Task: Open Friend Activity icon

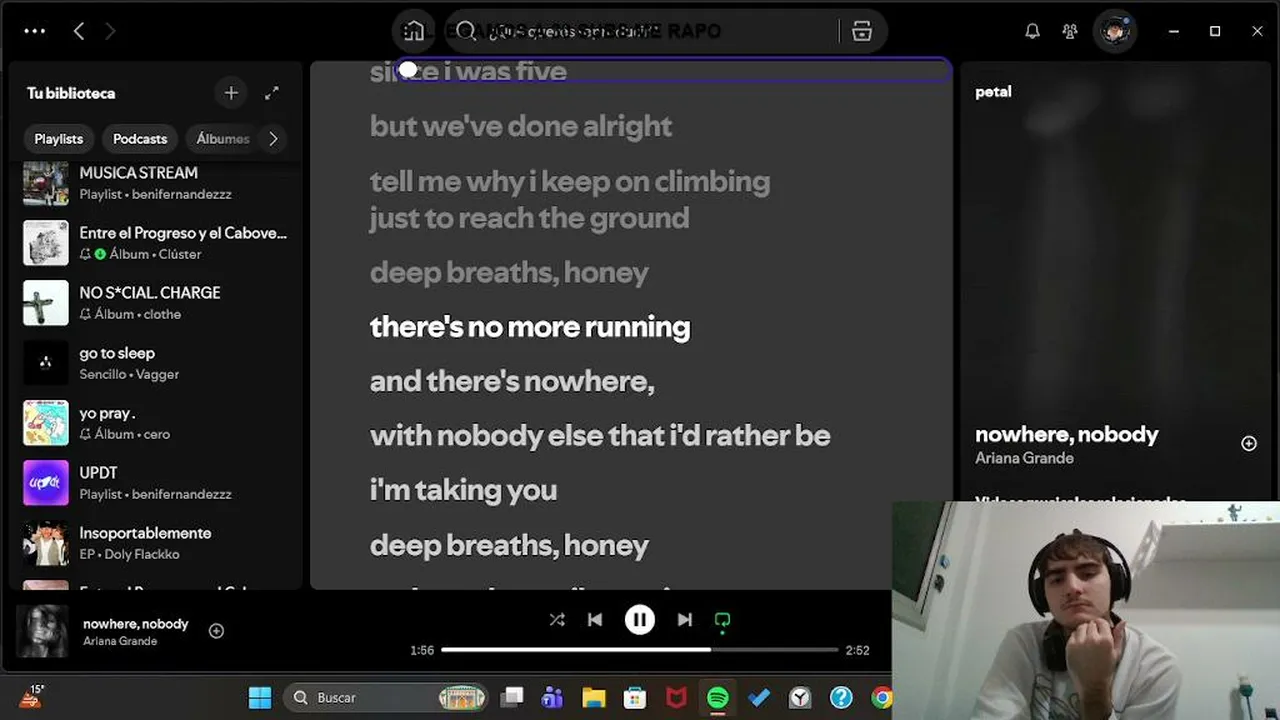Action: (x=1070, y=31)
